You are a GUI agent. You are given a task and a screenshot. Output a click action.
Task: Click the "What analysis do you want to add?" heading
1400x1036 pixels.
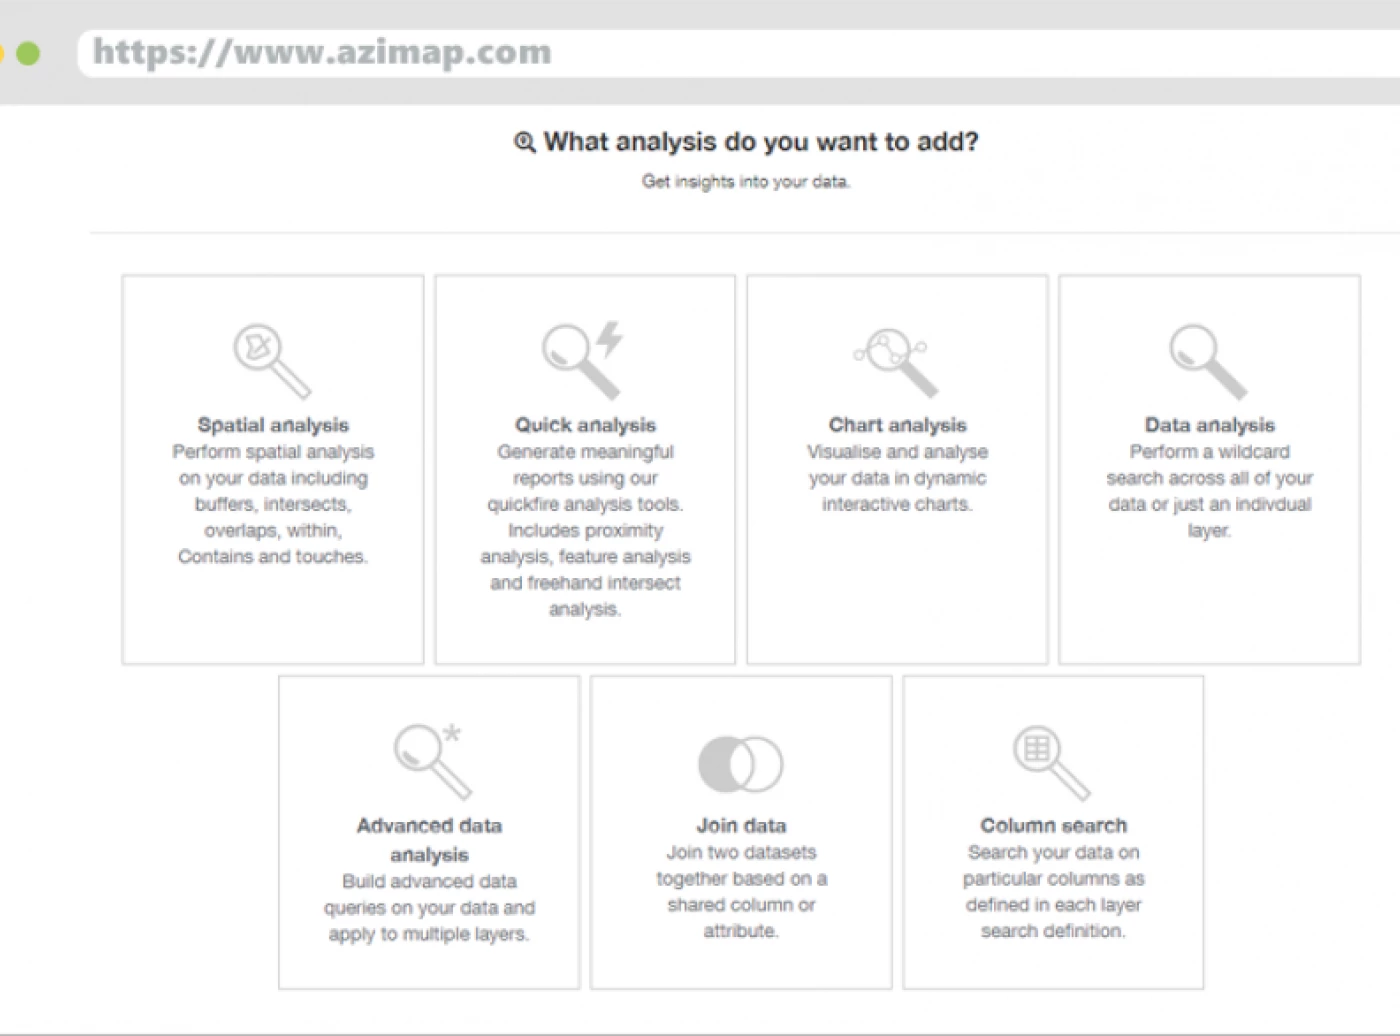pos(760,142)
